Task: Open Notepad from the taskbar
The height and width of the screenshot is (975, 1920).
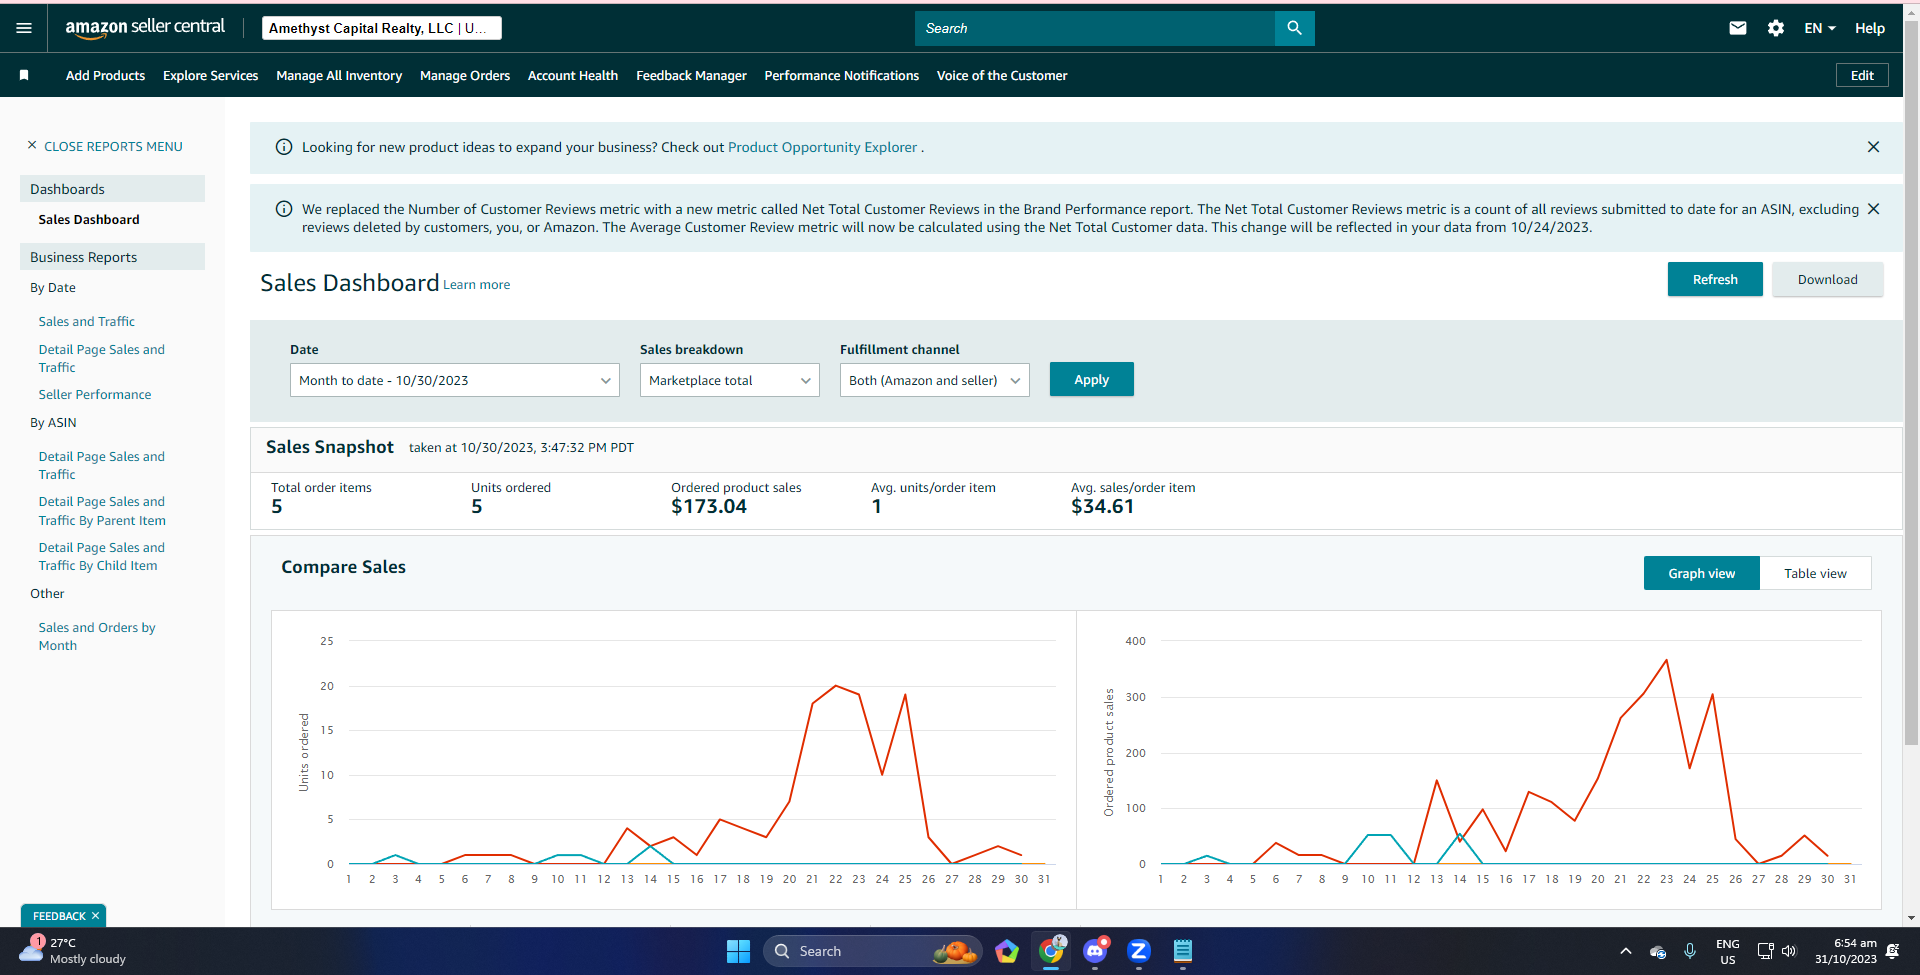Action: 1183,951
